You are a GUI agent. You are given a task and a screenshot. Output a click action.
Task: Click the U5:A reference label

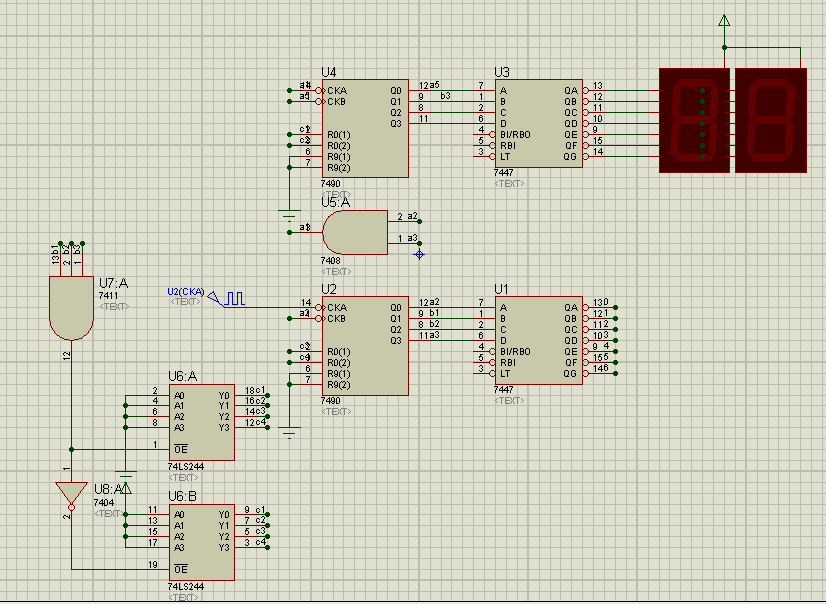[x=336, y=203]
